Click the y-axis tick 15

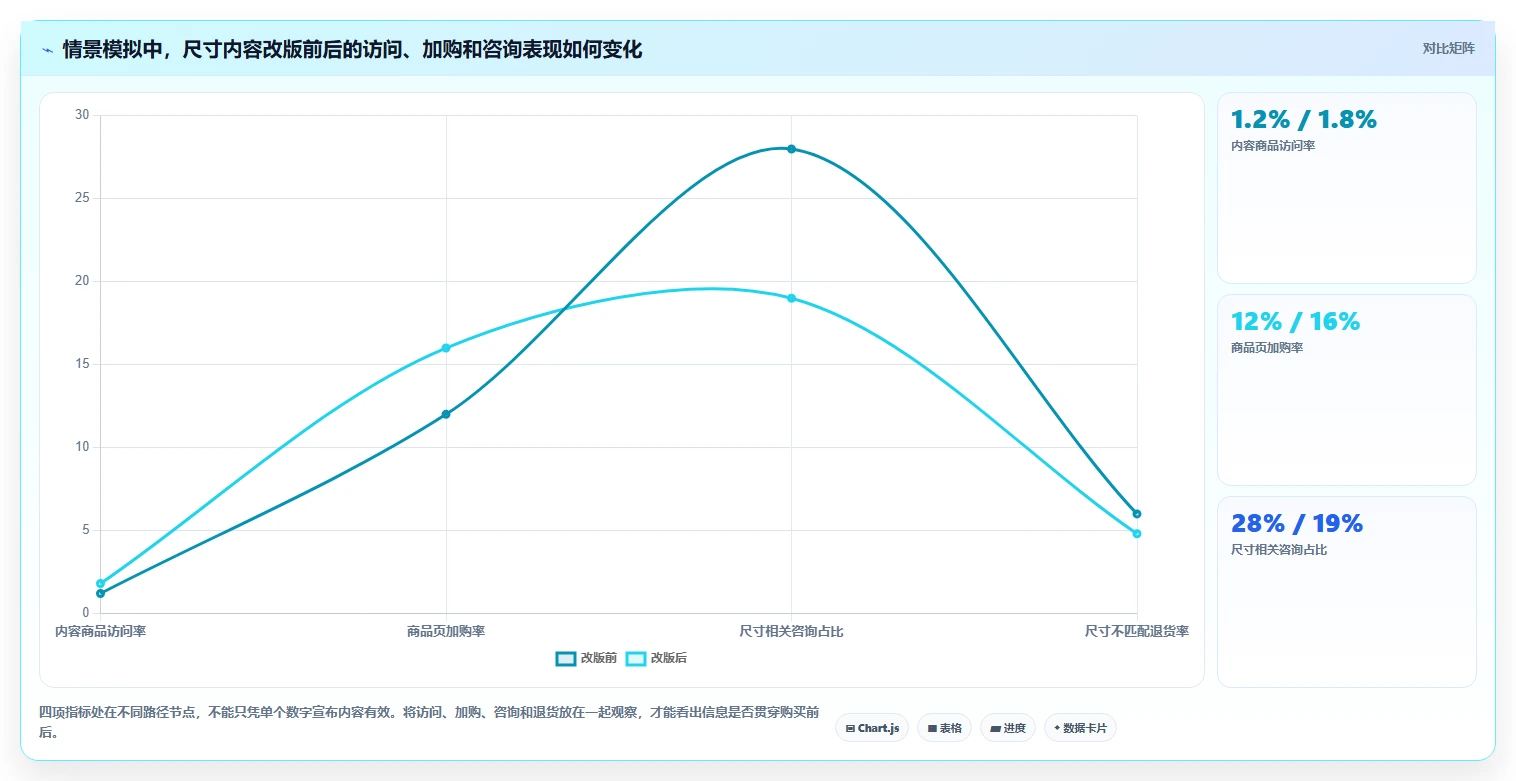(x=82, y=364)
